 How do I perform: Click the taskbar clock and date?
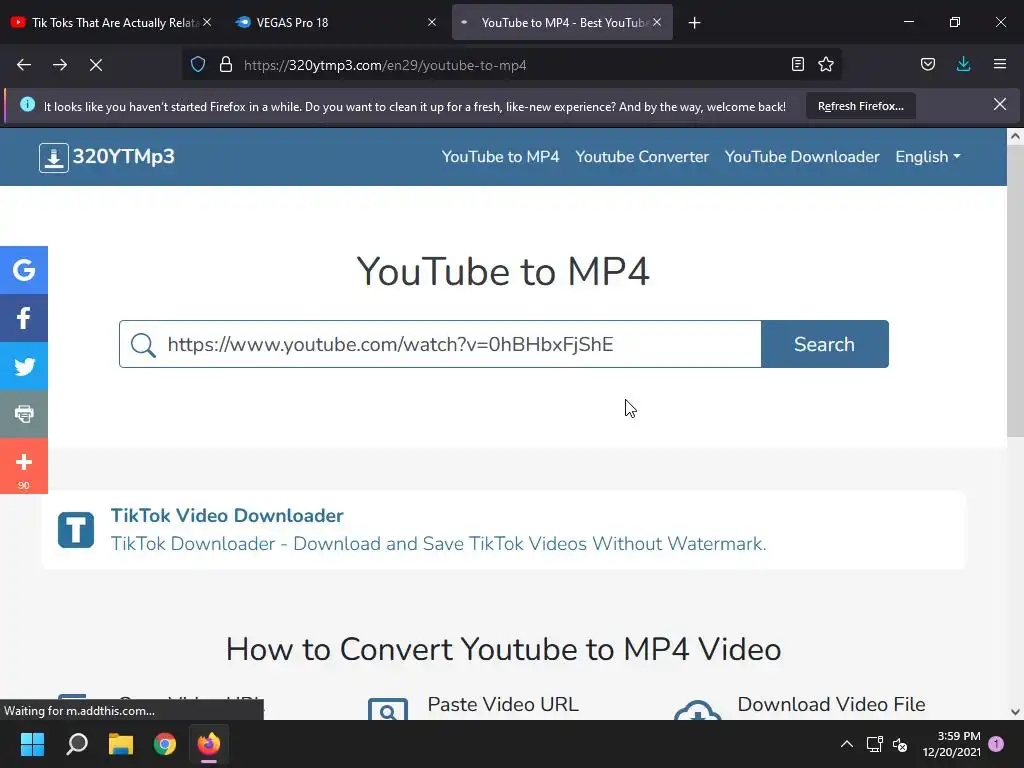point(952,744)
